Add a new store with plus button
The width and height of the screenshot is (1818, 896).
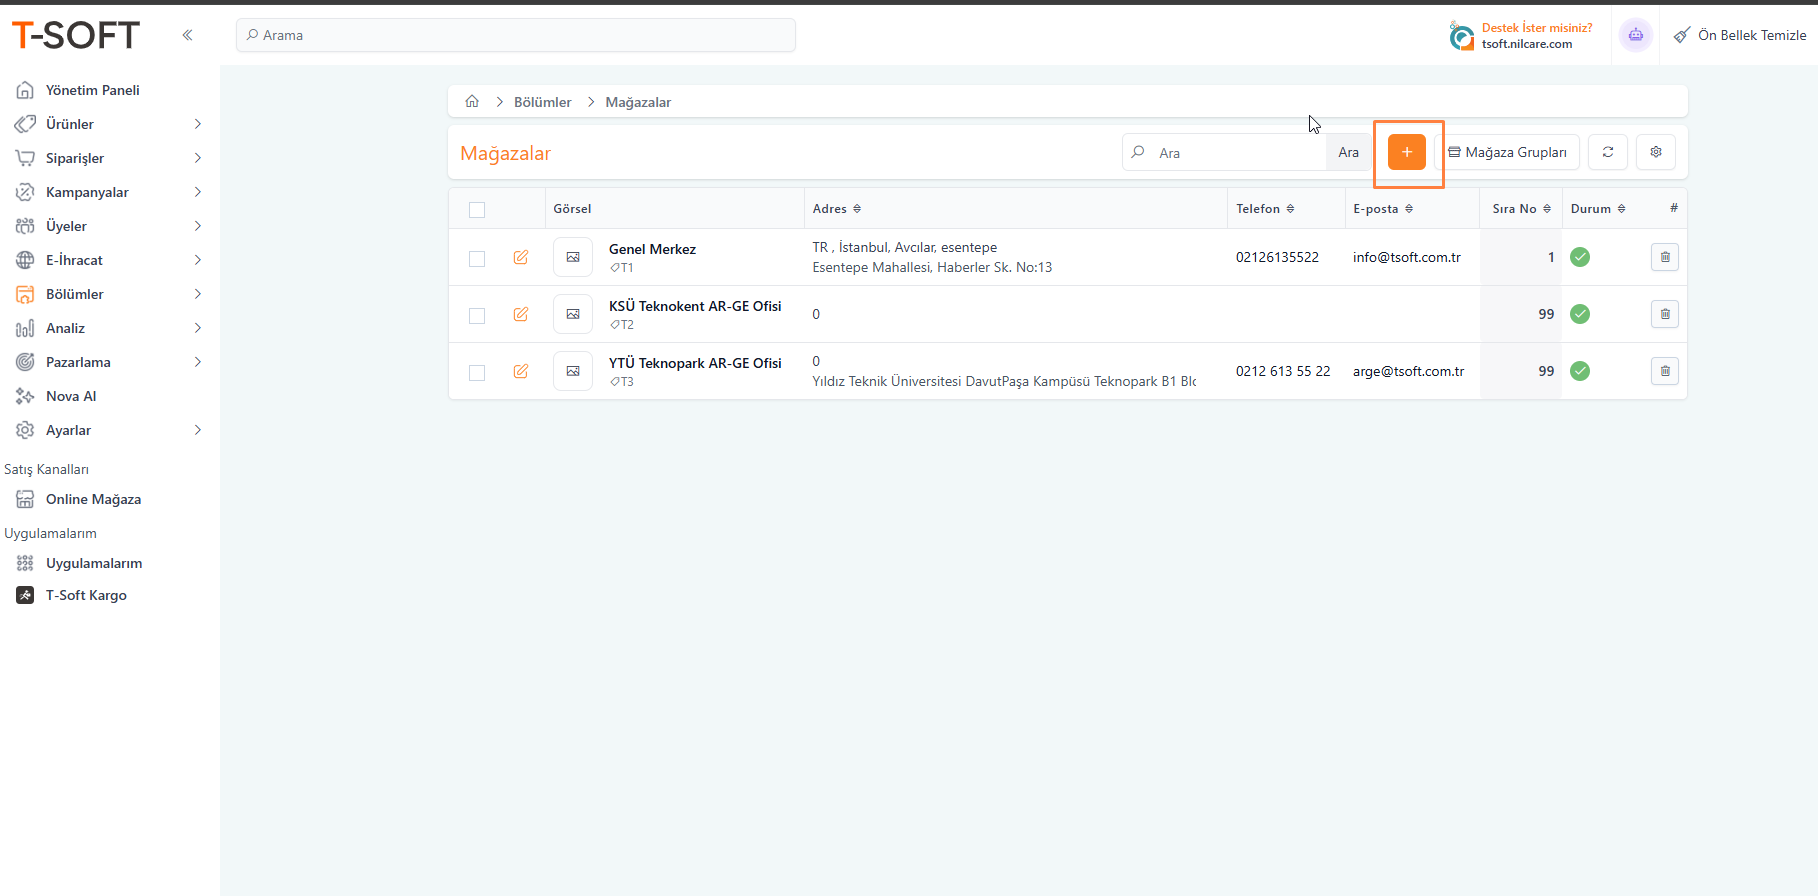(x=1406, y=152)
